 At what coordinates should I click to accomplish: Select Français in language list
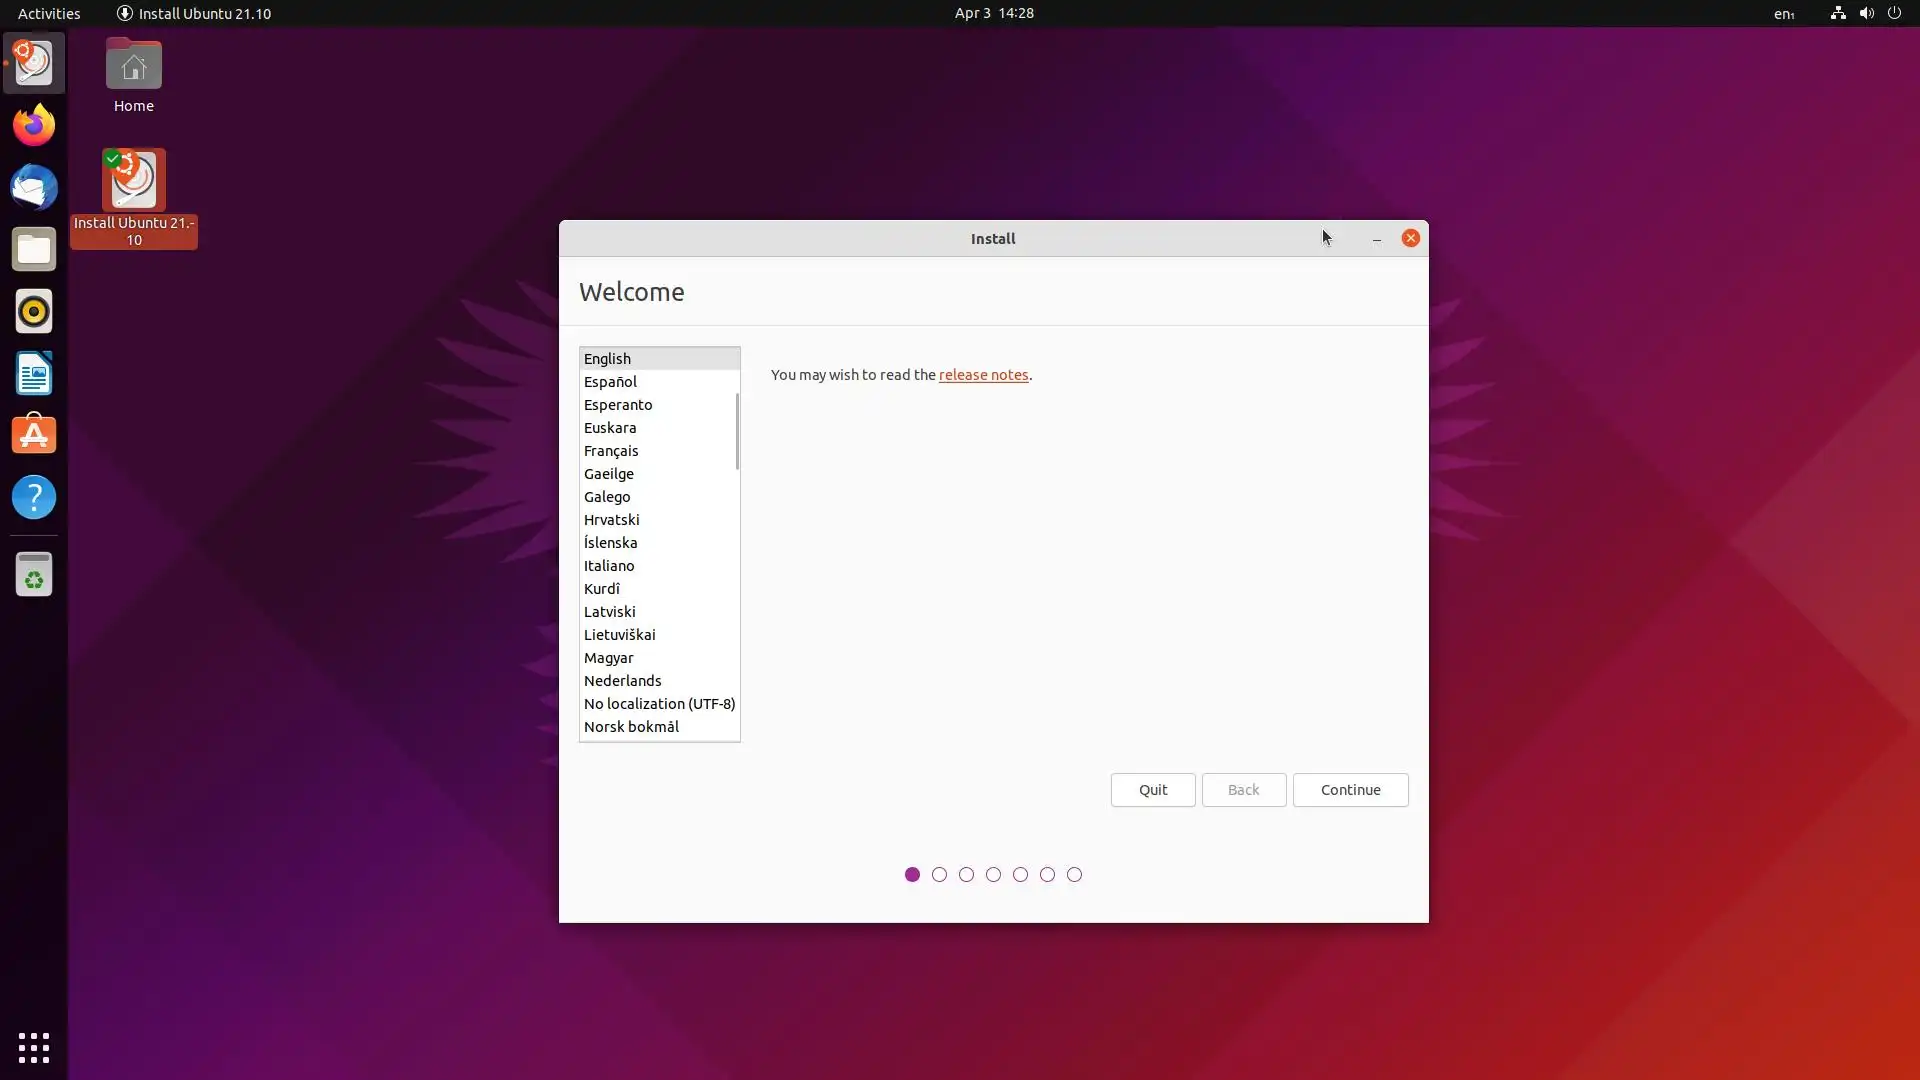pyautogui.click(x=611, y=451)
